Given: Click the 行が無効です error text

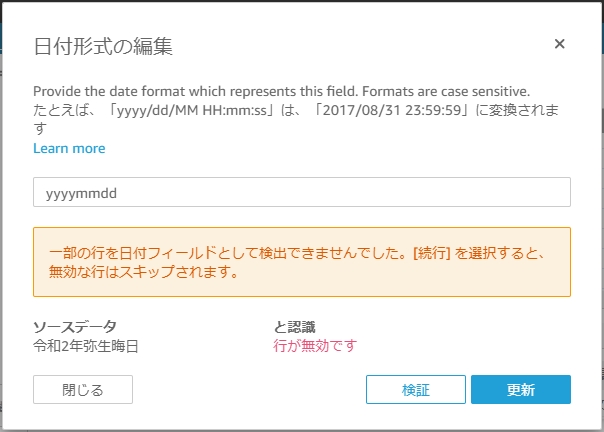Looking at the screenshot, I should click(x=315, y=346).
